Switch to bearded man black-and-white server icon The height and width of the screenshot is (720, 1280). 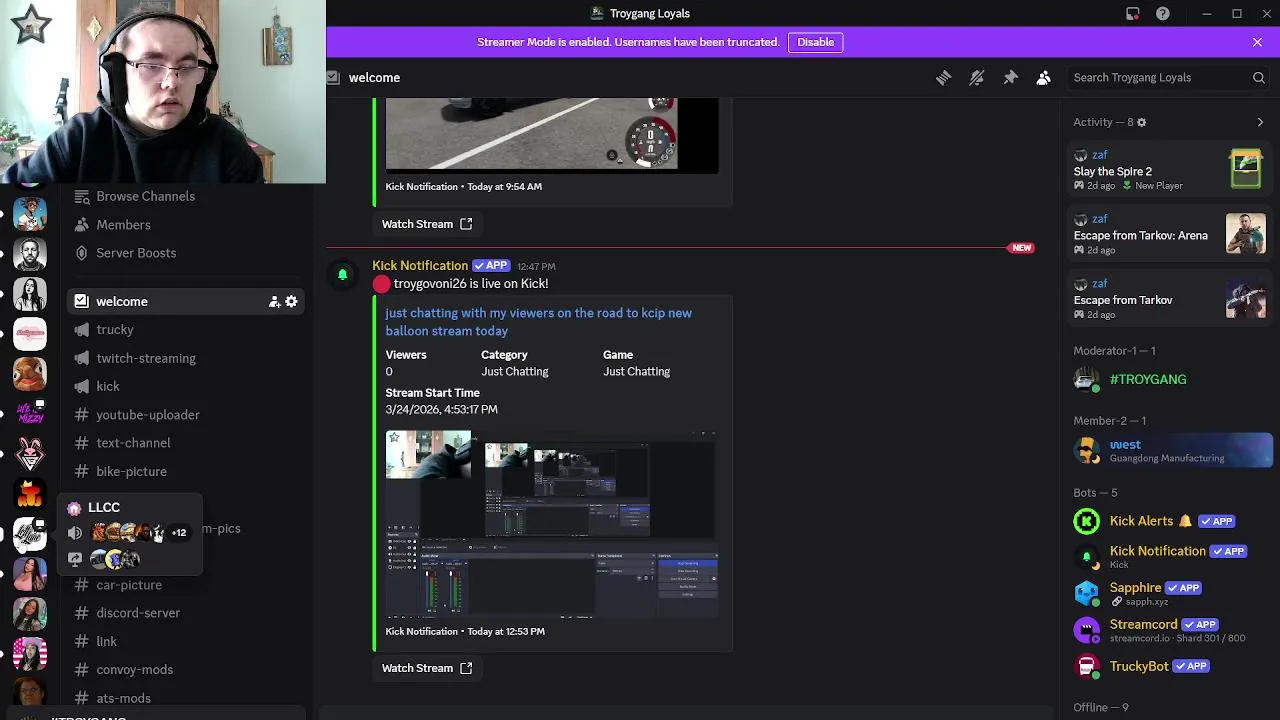tap(30, 253)
